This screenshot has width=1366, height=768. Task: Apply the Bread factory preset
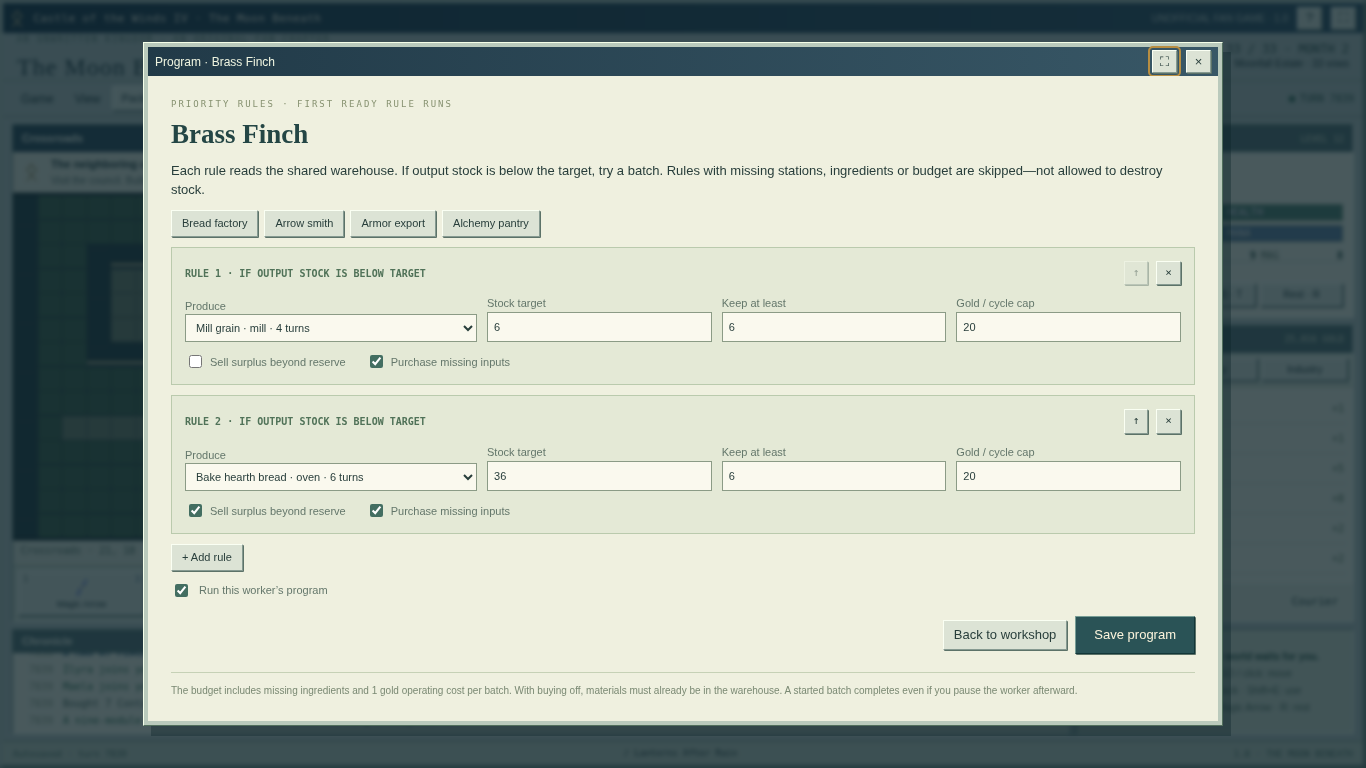tap(214, 223)
